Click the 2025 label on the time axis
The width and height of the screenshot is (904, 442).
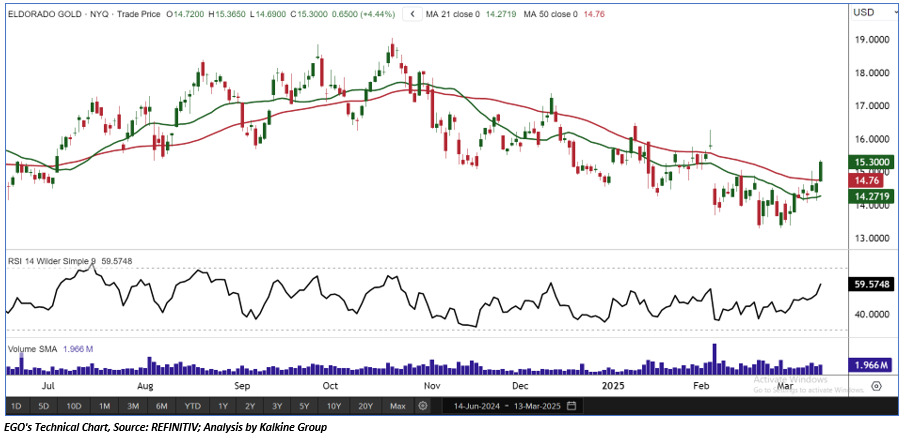611,385
